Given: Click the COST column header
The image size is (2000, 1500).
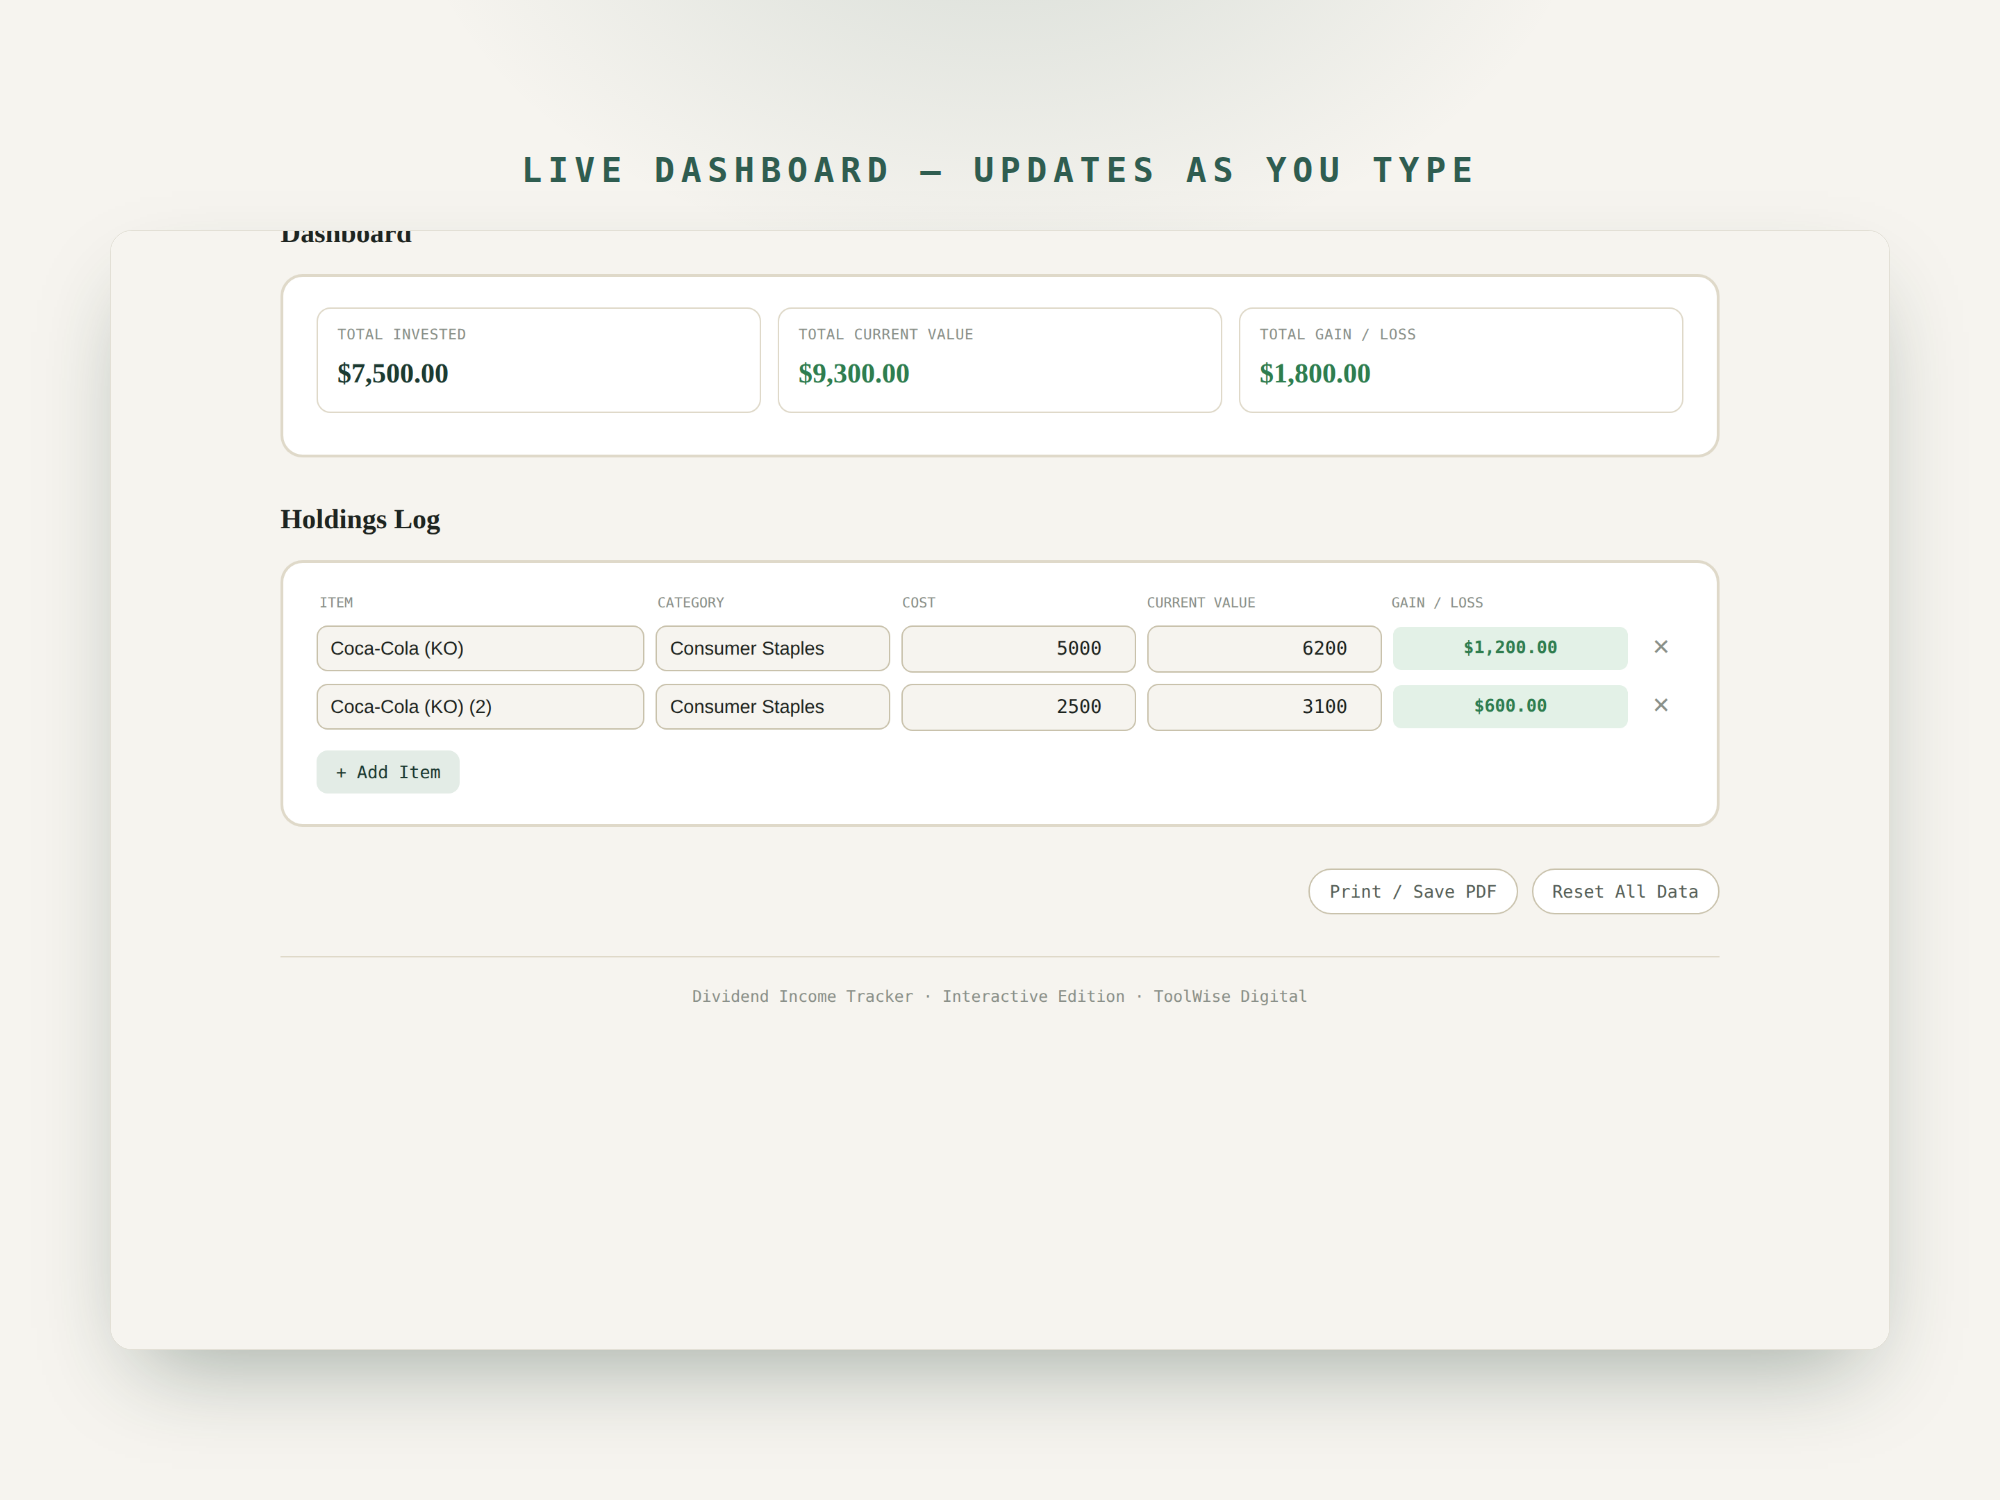Looking at the screenshot, I should (x=918, y=602).
